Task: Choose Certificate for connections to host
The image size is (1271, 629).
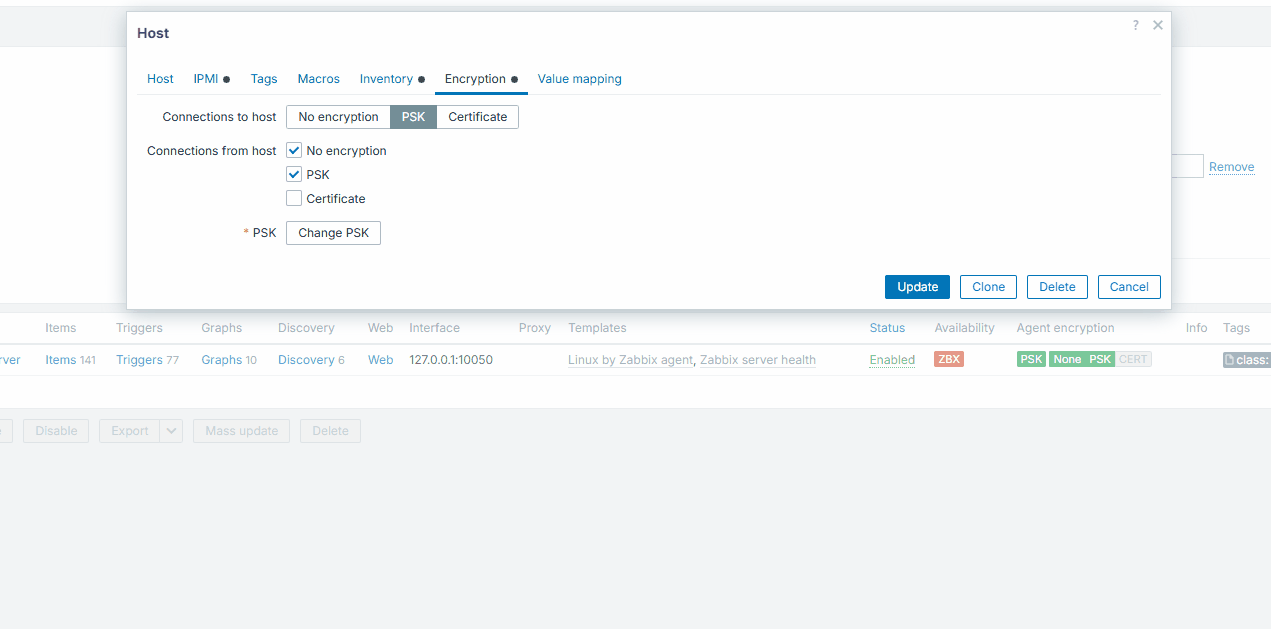Action: click(477, 117)
